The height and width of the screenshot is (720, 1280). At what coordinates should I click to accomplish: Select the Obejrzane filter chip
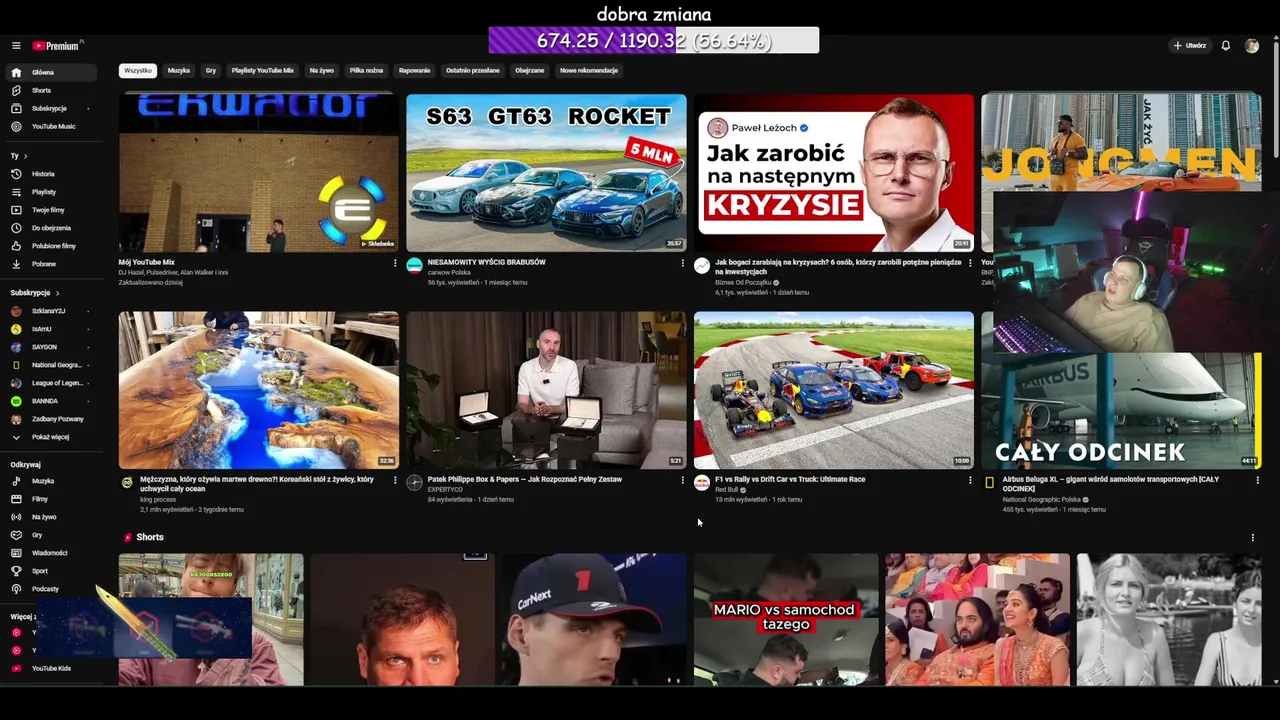point(530,71)
